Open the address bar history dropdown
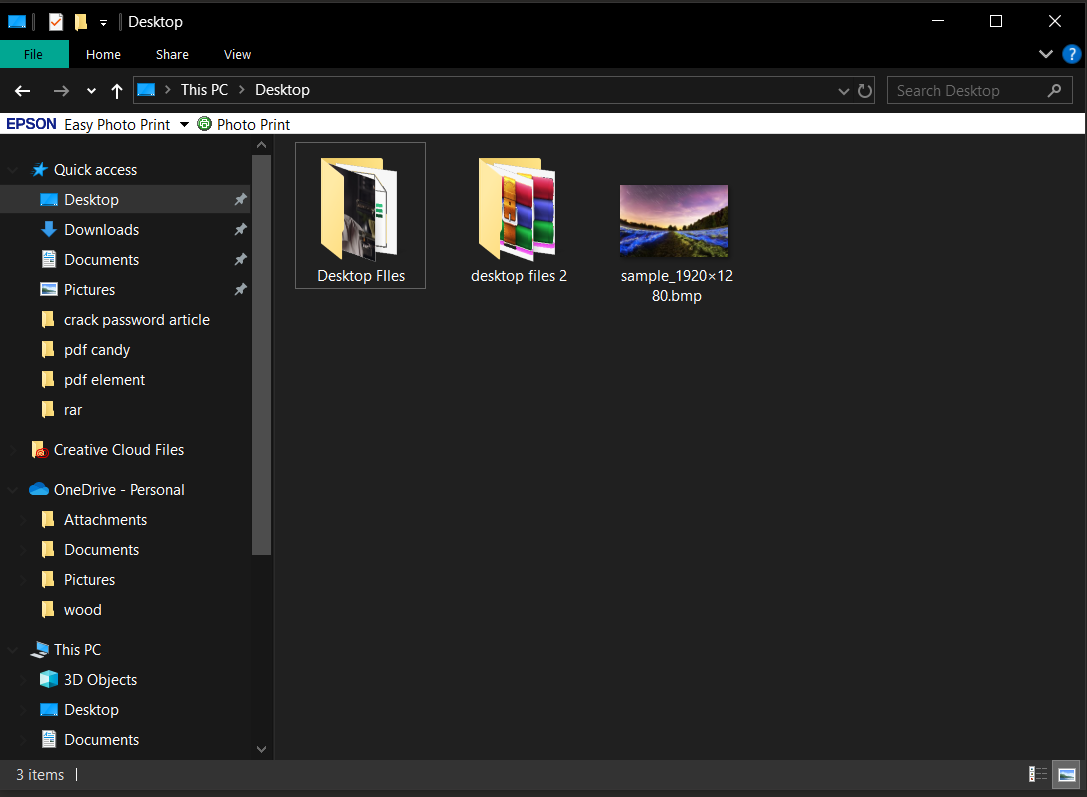The height and width of the screenshot is (797, 1087). coord(843,90)
